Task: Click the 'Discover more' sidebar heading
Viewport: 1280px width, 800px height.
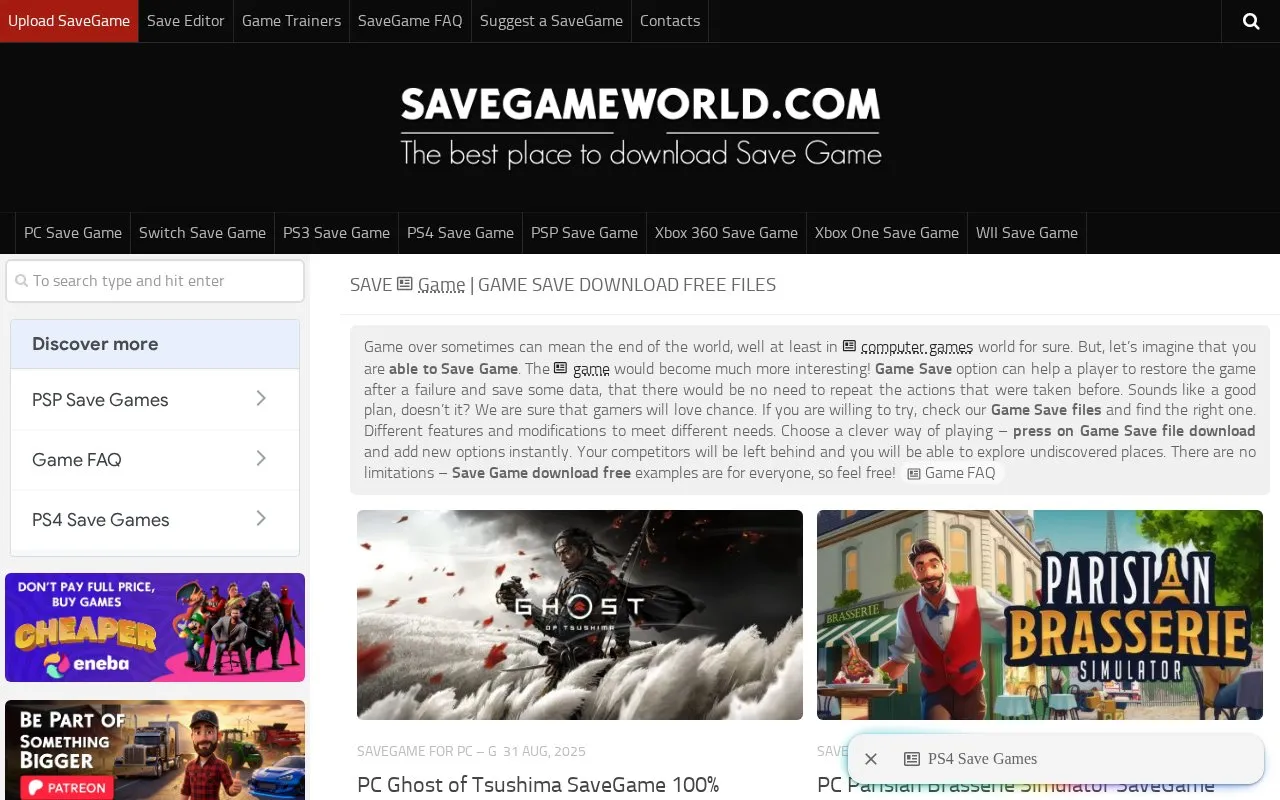Action: 95,344
